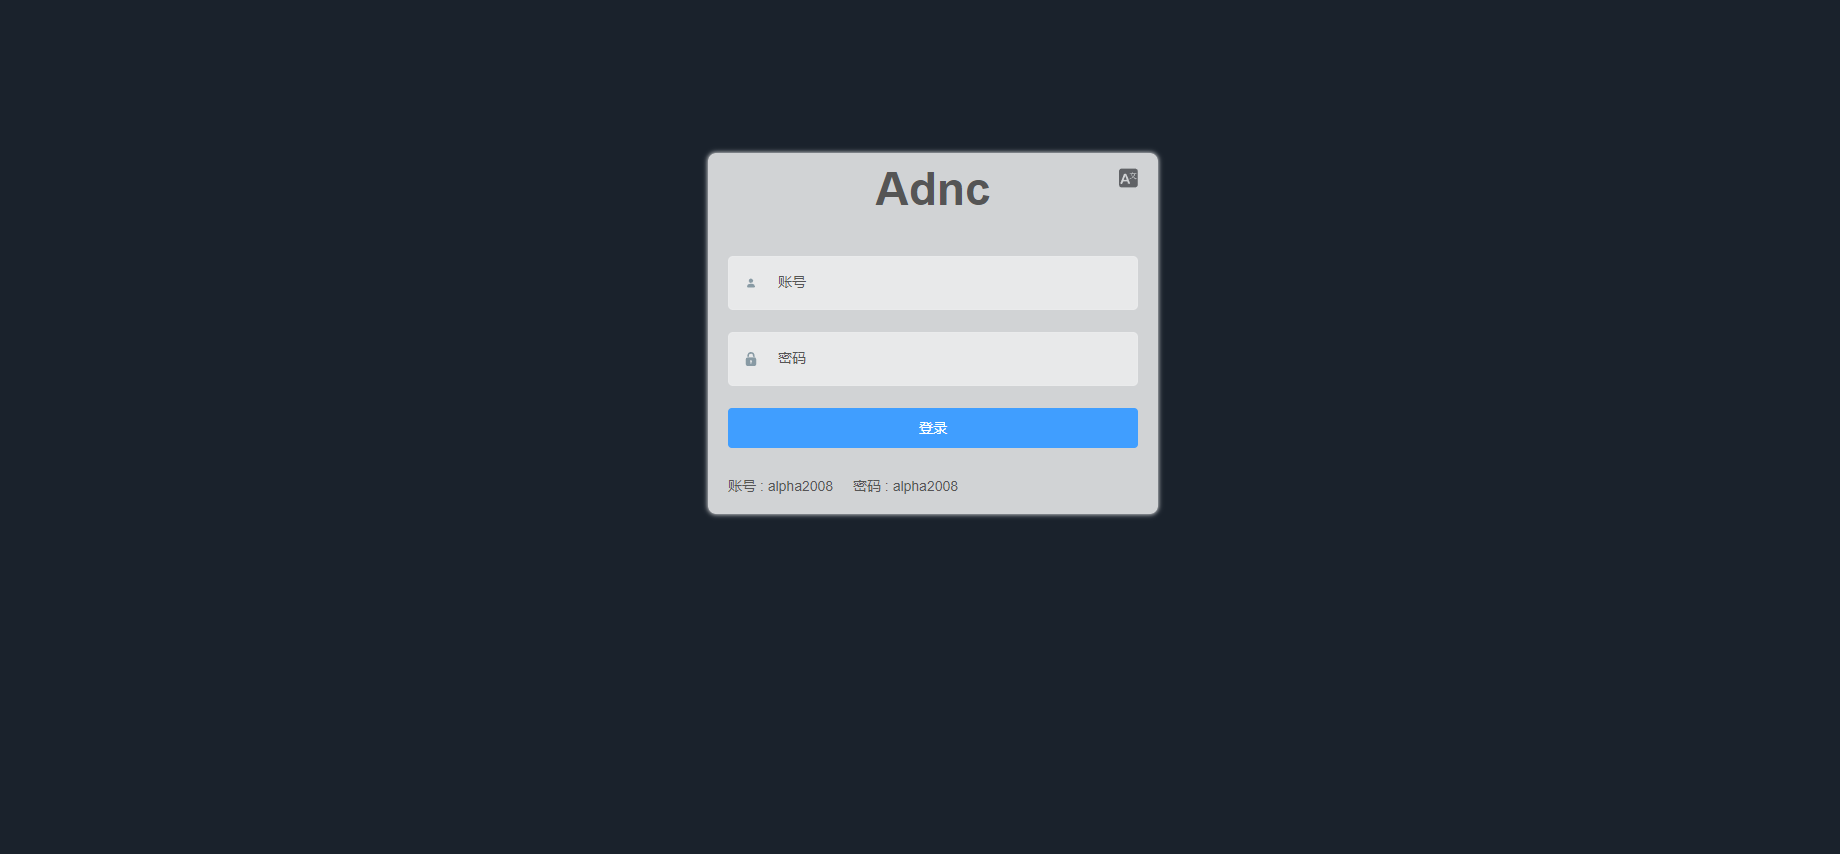Click the user silhouette icon

tap(751, 283)
